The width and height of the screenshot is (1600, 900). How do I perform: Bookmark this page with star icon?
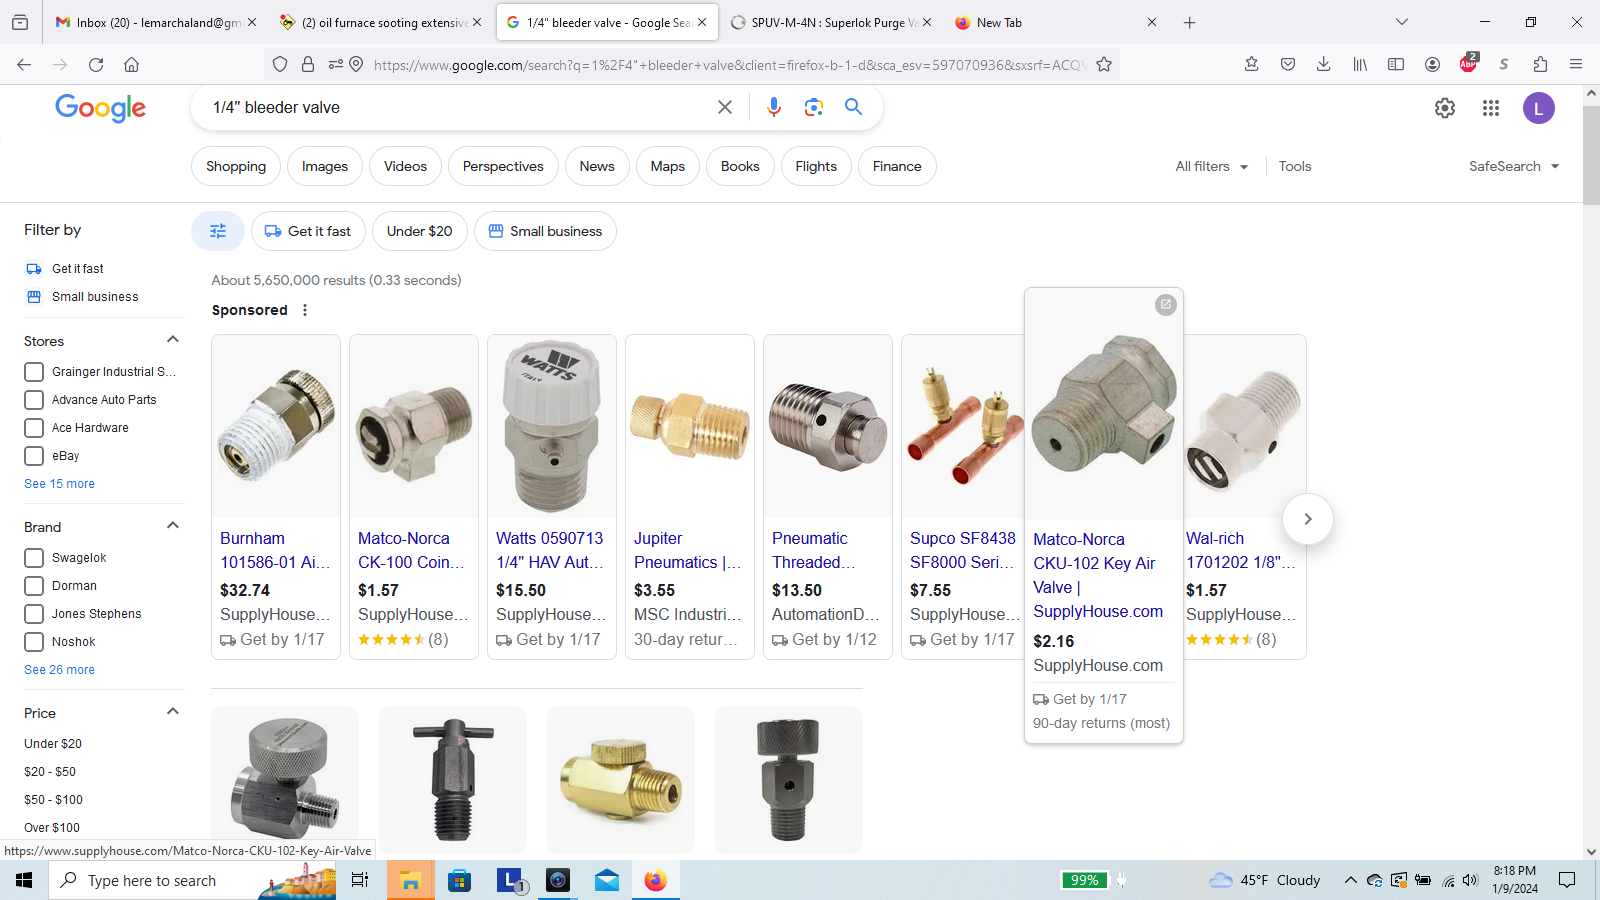[1104, 64]
